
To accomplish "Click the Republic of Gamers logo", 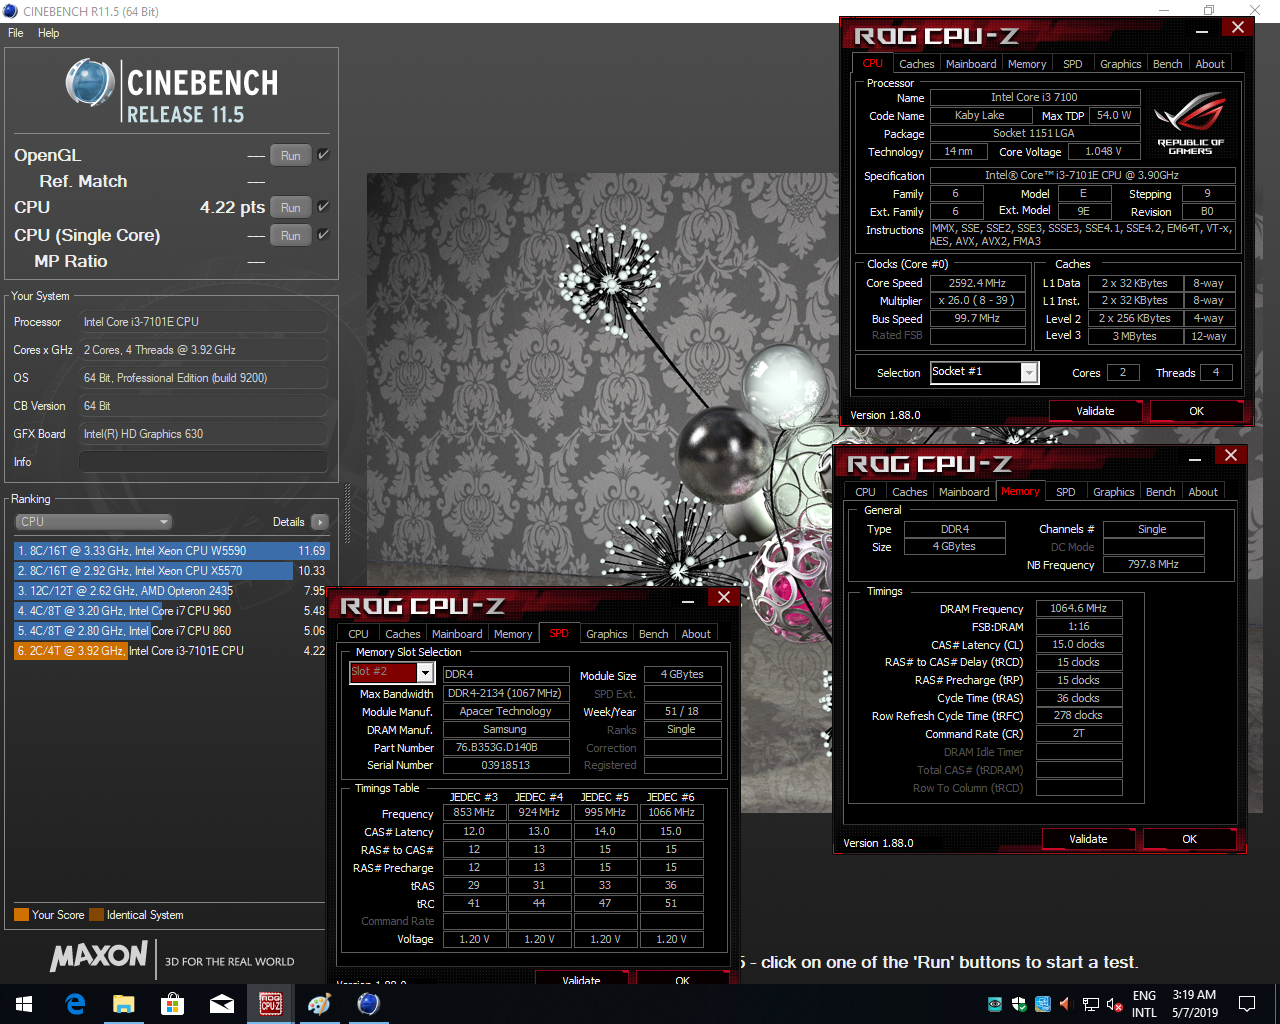I will pyautogui.click(x=1190, y=123).
